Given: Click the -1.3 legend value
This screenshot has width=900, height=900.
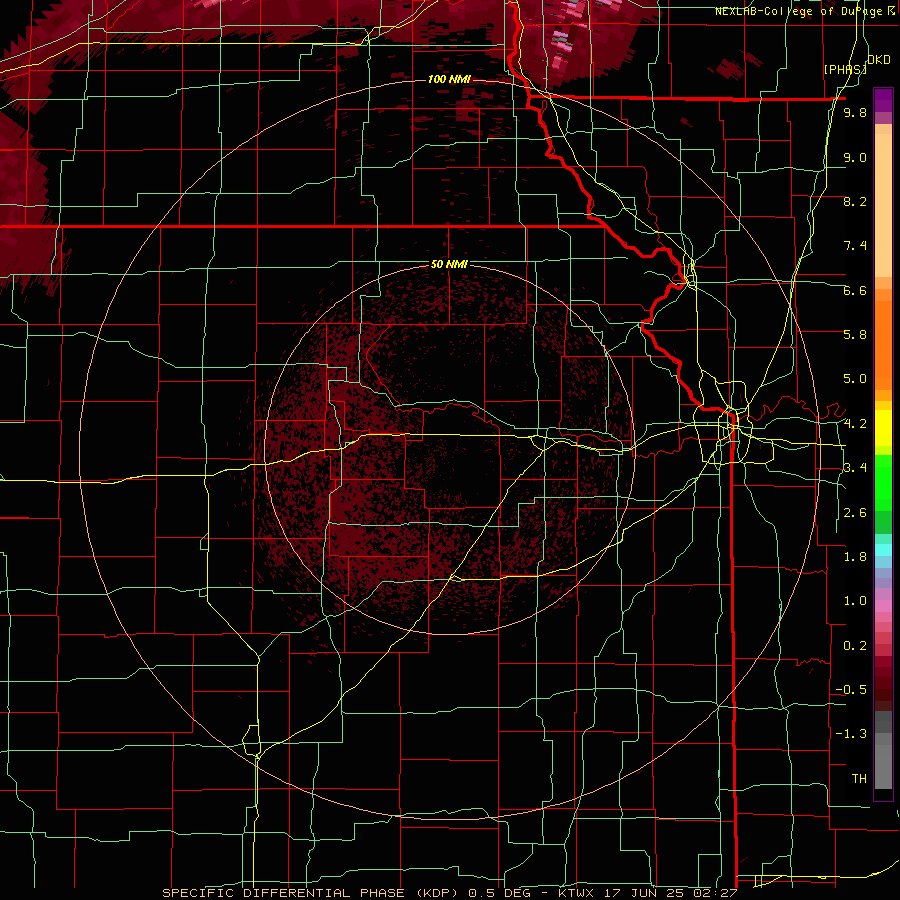Looking at the screenshot, I should 851,734.
